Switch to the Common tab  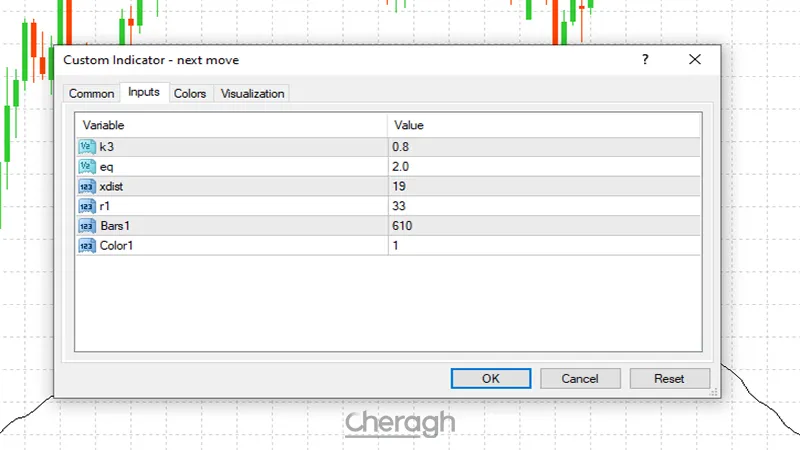pos(91,94)
